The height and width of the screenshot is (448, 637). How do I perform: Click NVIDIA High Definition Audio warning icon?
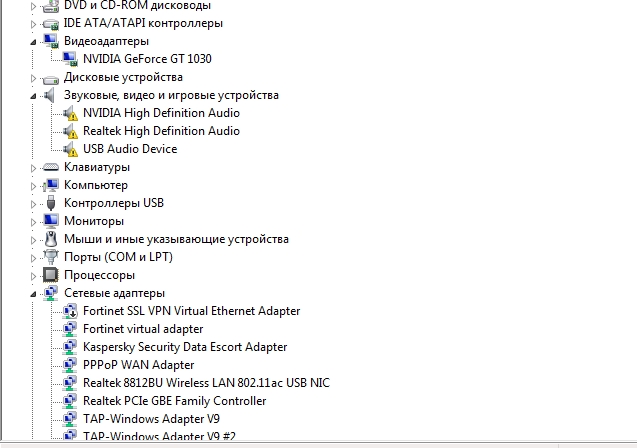click(70, 113)
